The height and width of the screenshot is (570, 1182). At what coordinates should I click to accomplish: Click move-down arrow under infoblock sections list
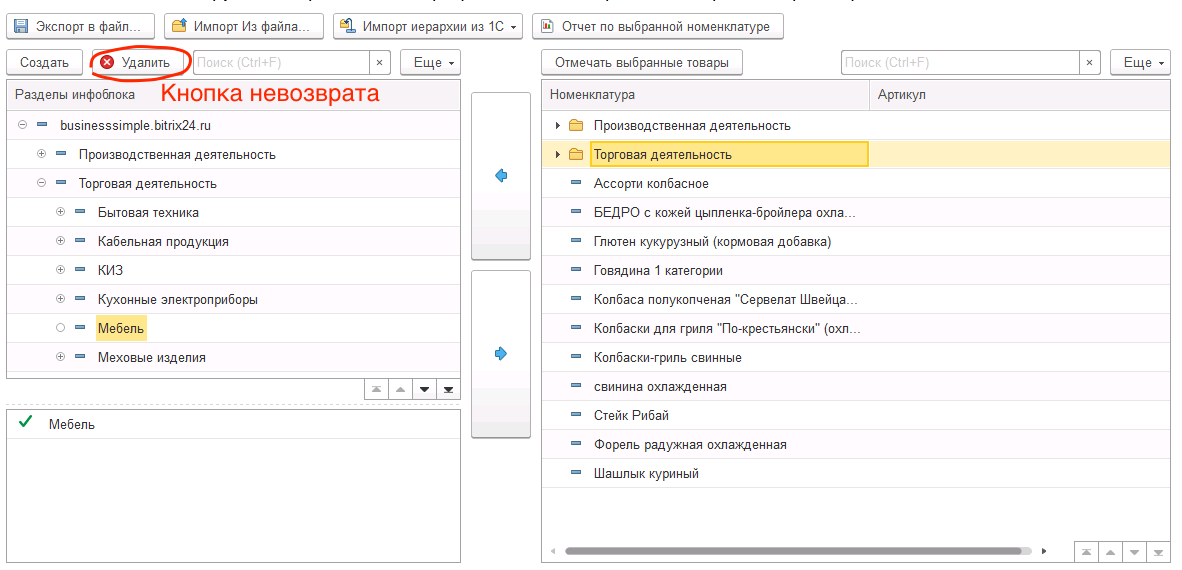424,389
